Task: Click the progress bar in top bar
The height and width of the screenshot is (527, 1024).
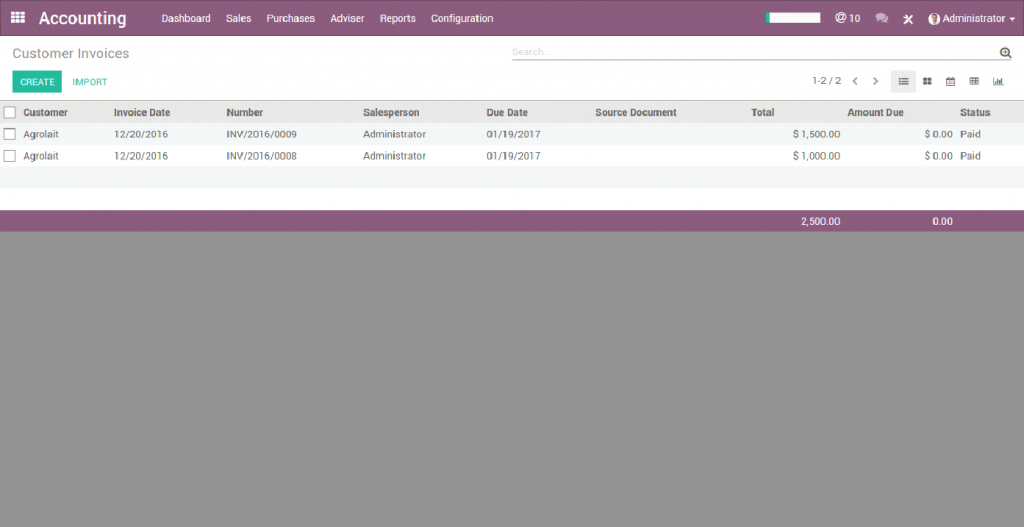Action: click(793, 18)
